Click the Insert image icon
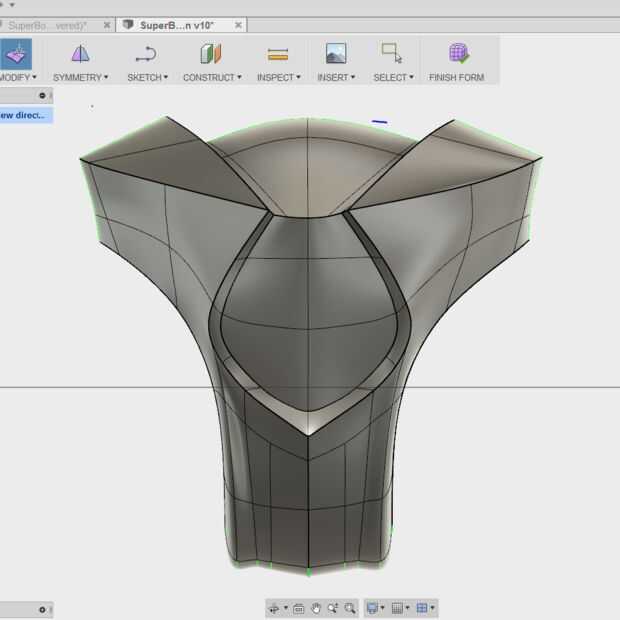620x620 pixels. pos(336,54)
